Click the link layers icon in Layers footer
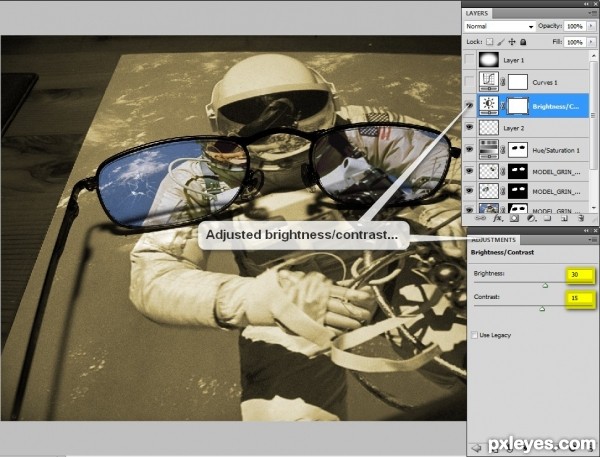The image size is (600, 457). coord(480,218)
